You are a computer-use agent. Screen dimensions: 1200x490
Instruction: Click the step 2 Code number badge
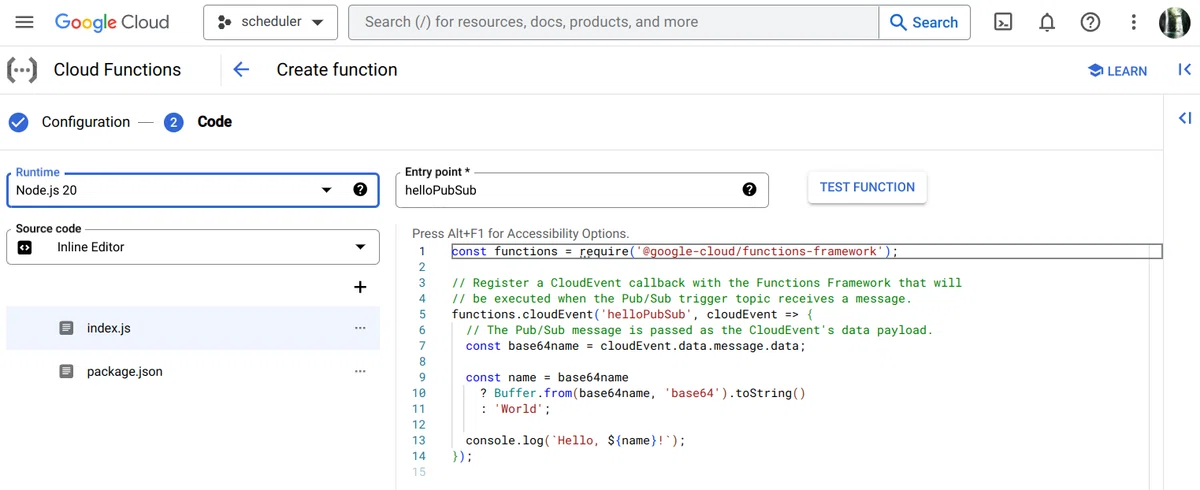click(x=174, y=122)
